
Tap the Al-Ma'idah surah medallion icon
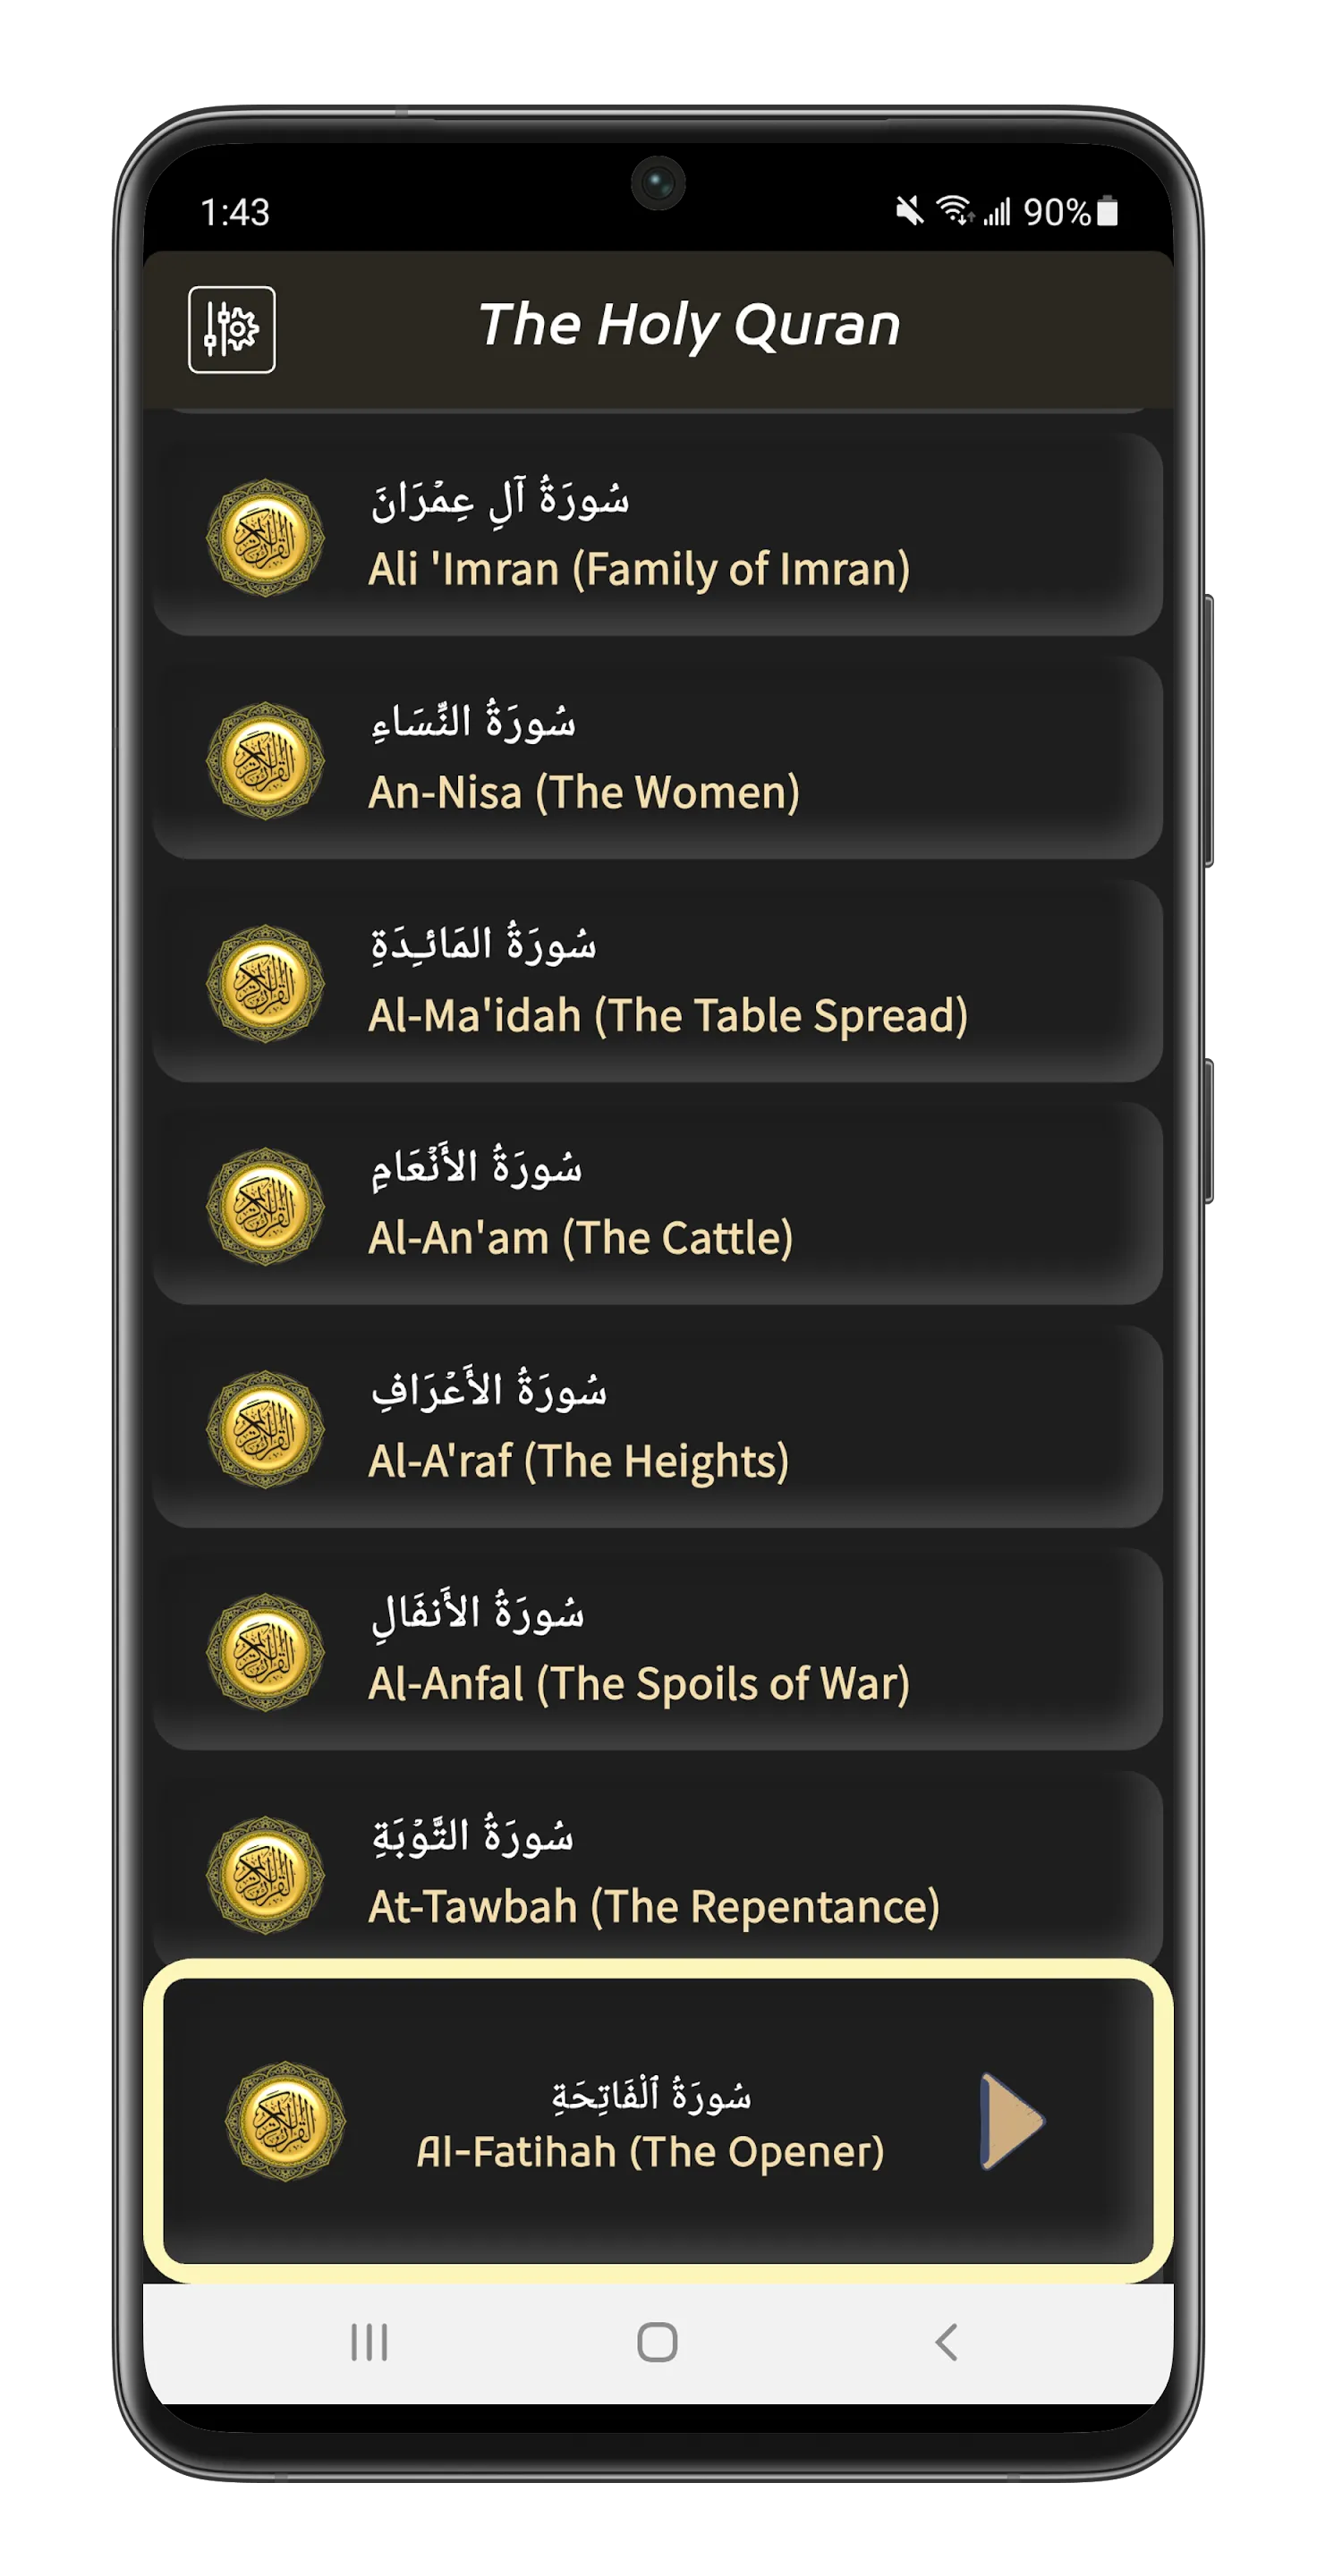pyautogui.click(x=265, y=983)
